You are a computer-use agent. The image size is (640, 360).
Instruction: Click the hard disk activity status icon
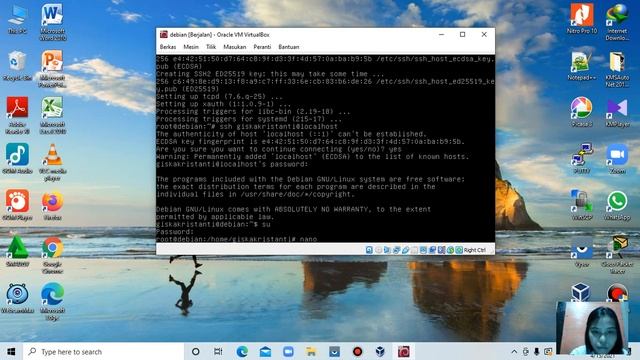click(369, 250)
